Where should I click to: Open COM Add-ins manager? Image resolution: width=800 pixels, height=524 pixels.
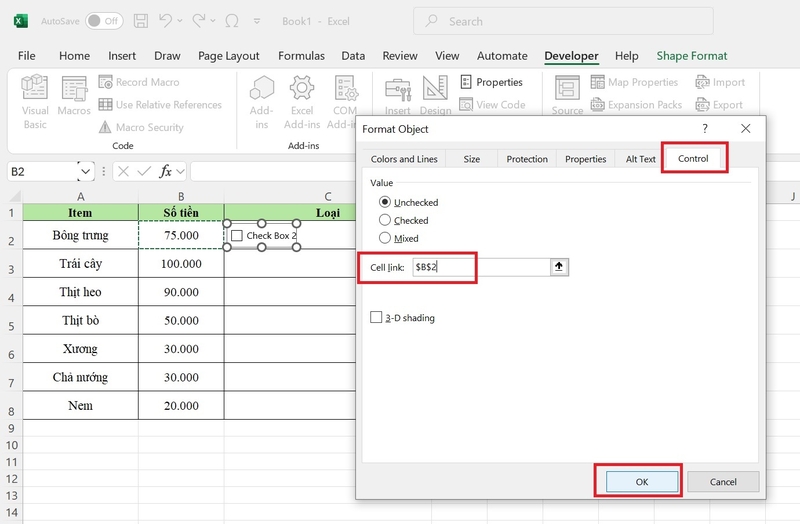345,102
